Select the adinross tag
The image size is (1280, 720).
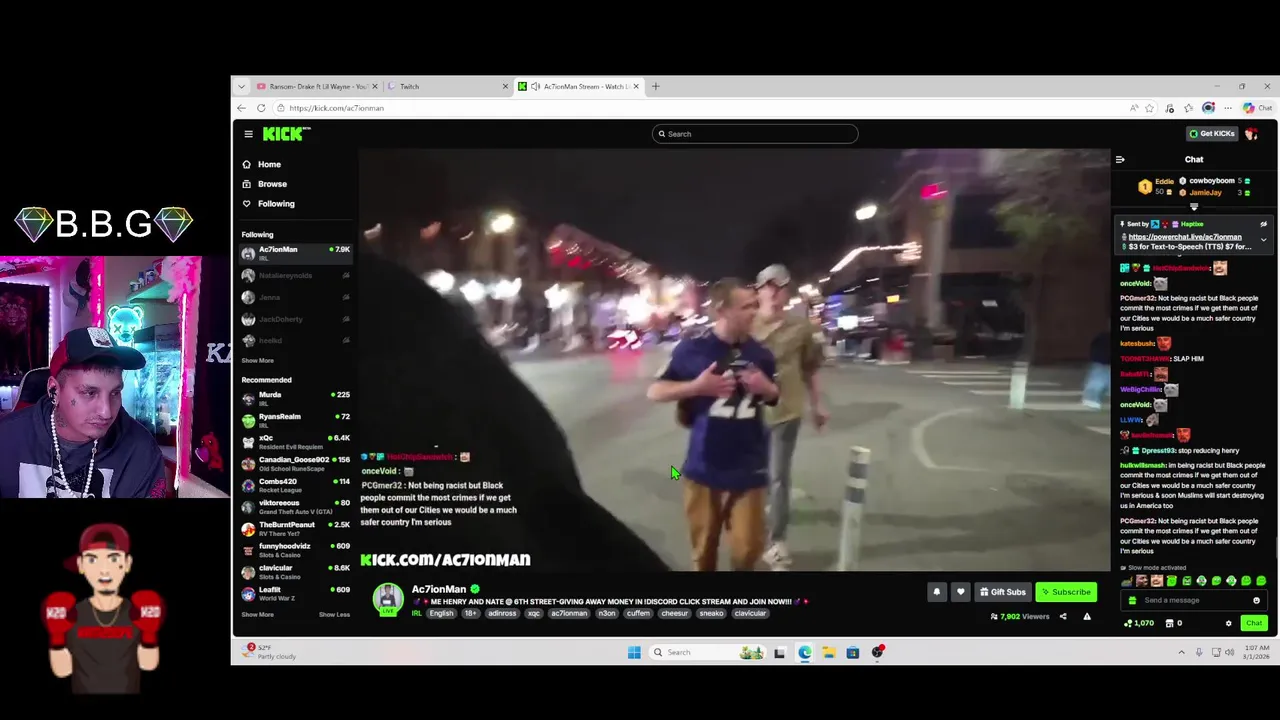[x=502, y=614]
